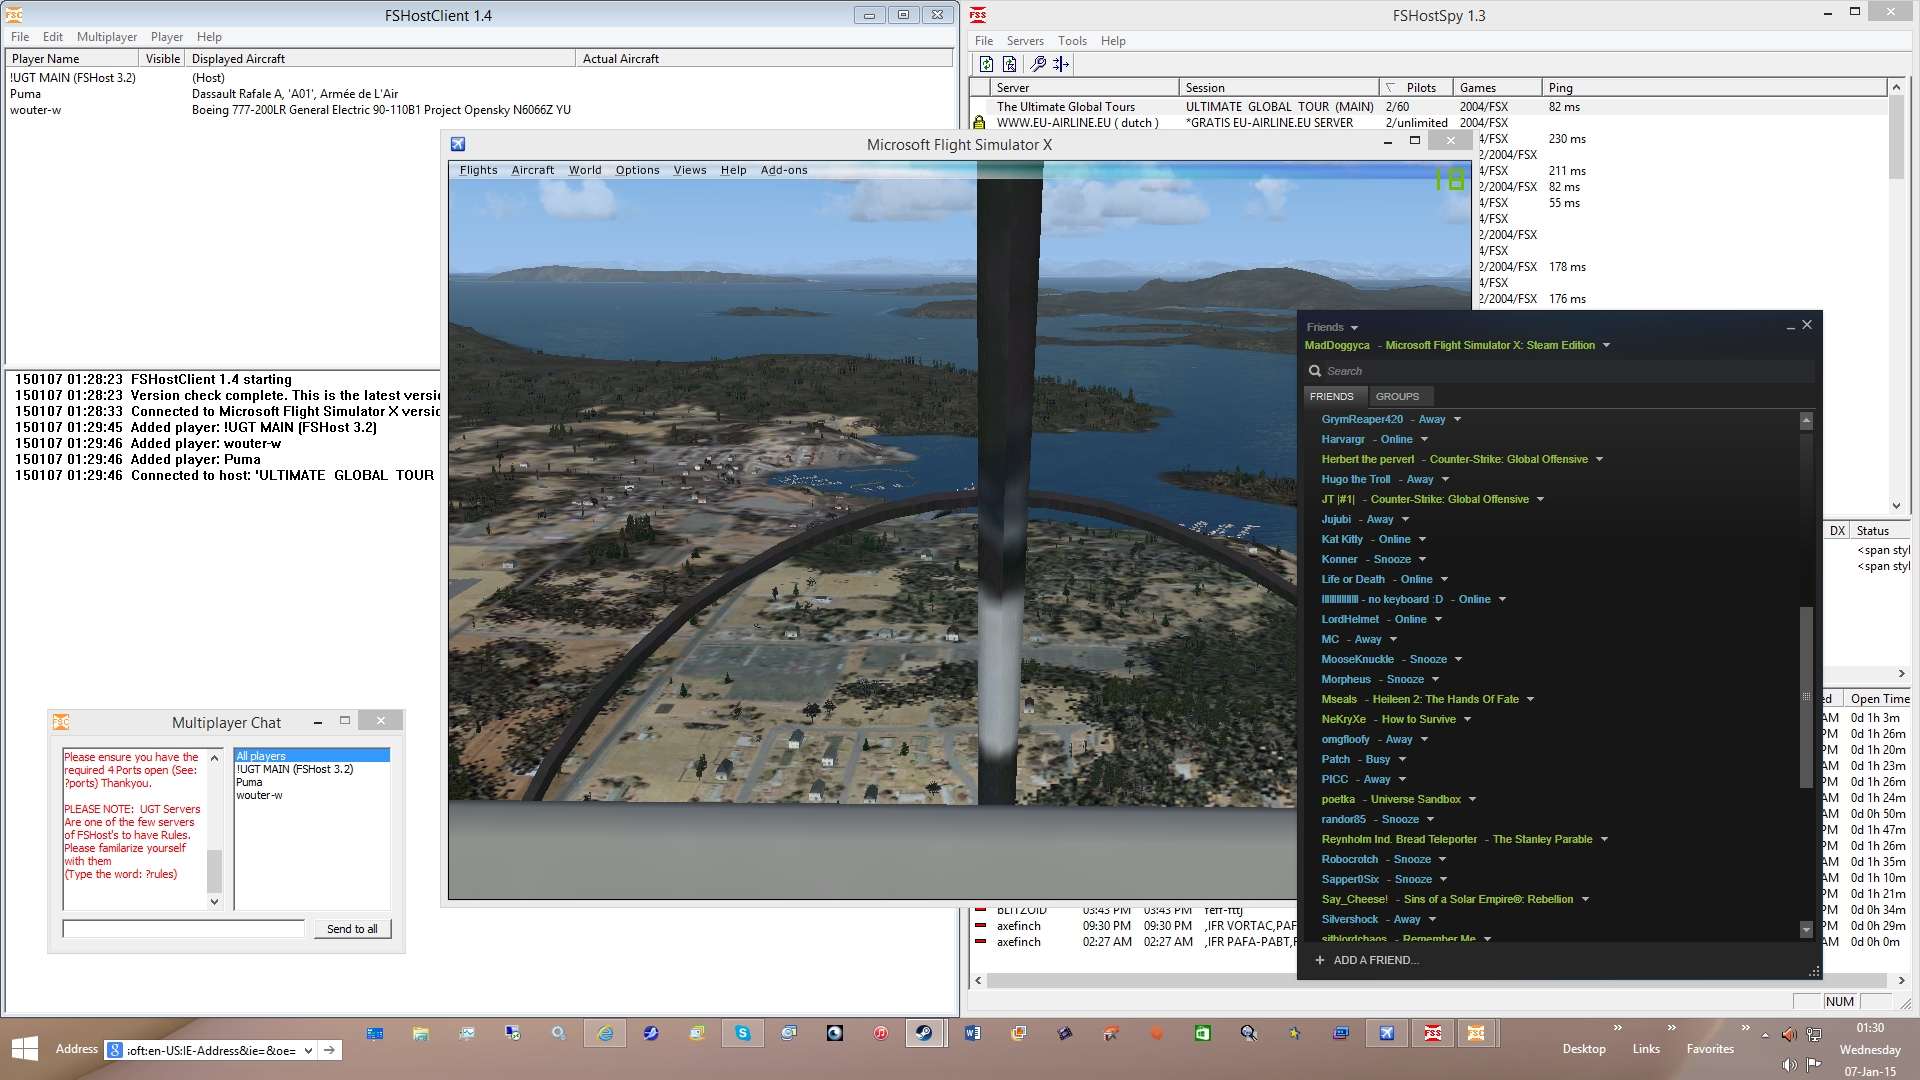The image size is (1920, 1080).
Task: Click the Steam friends list scrollbar thumb
Action: (x=1806, y=696)
